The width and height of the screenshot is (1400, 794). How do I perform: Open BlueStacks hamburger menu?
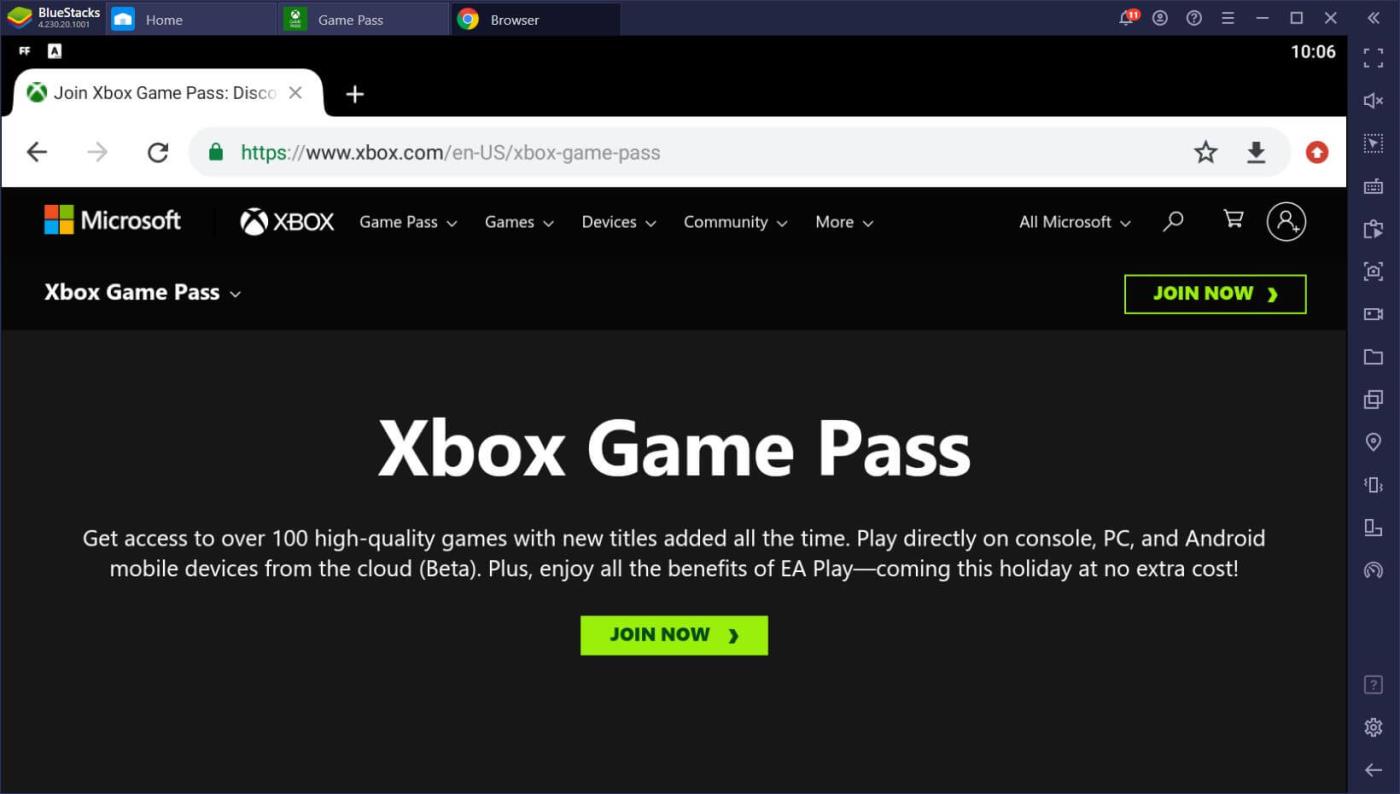tap(1228, 18)
